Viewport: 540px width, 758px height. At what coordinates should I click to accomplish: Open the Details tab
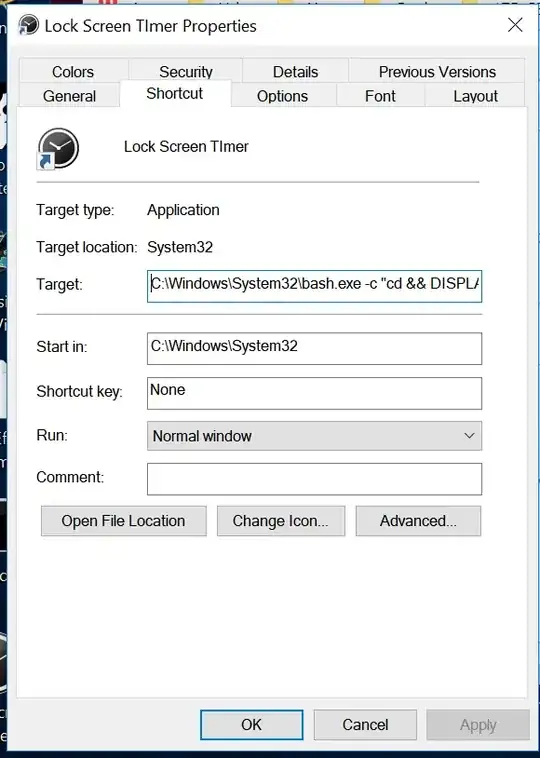pyautogui.click(x=295, y=72)
